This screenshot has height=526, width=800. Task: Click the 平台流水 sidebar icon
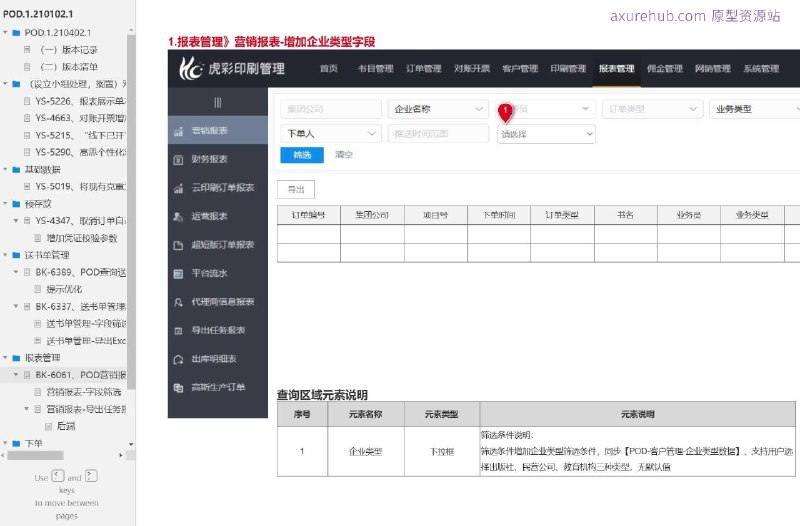coord(178,274)
